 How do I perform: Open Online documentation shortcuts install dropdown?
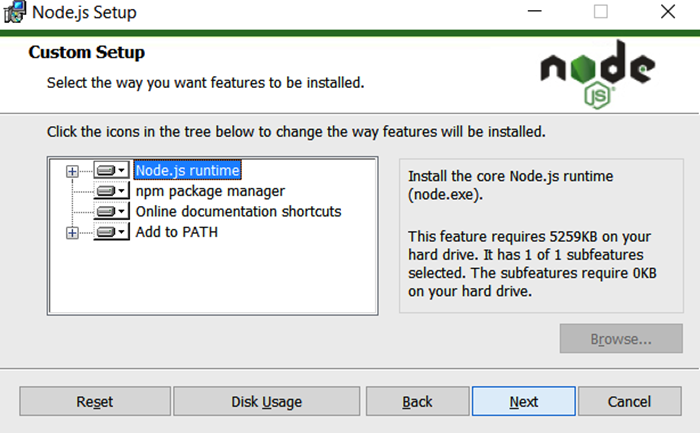[x=112, y=211]
